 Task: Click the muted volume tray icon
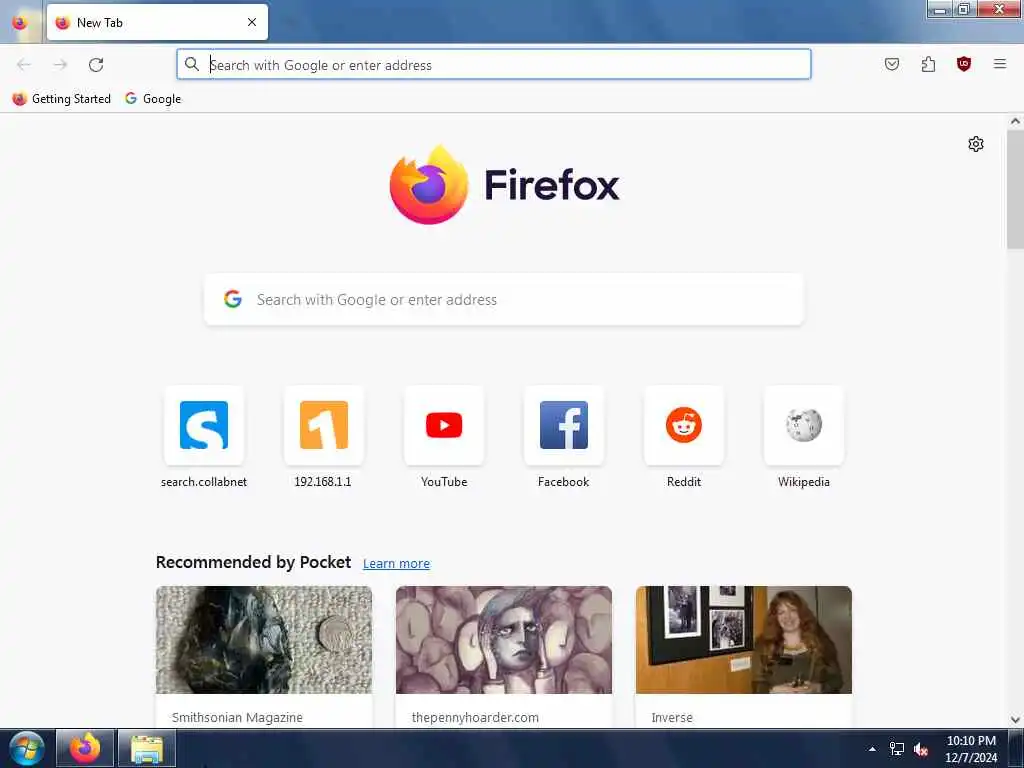[921, 749]
